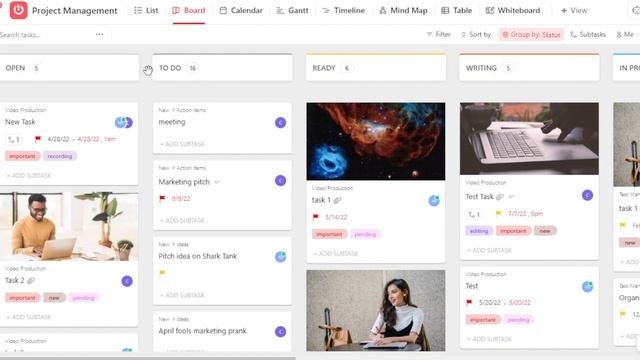
Task: Click the pending tag on Task 2
Action: pyautogui.click(x=83, y=298)
